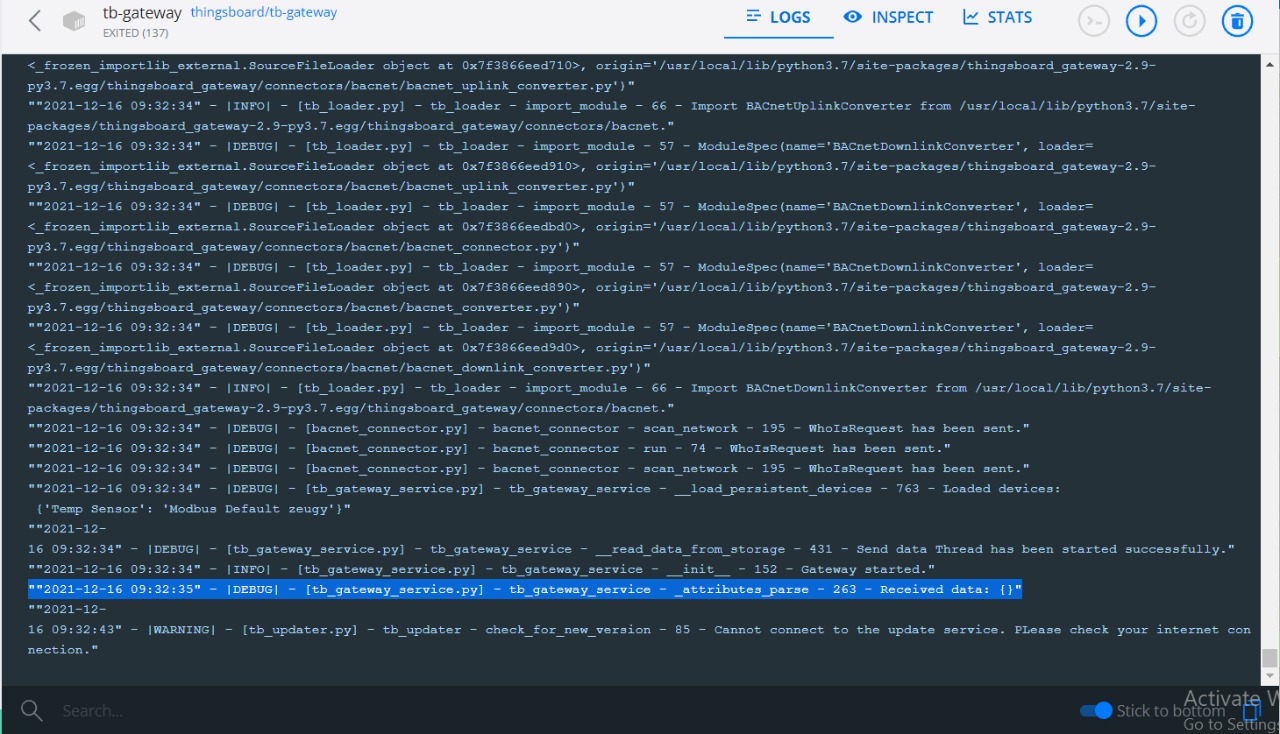Start the tb-gateway container with the play icon
The height and width of the screenshot is (734, 1280).
pos(1141,19)
